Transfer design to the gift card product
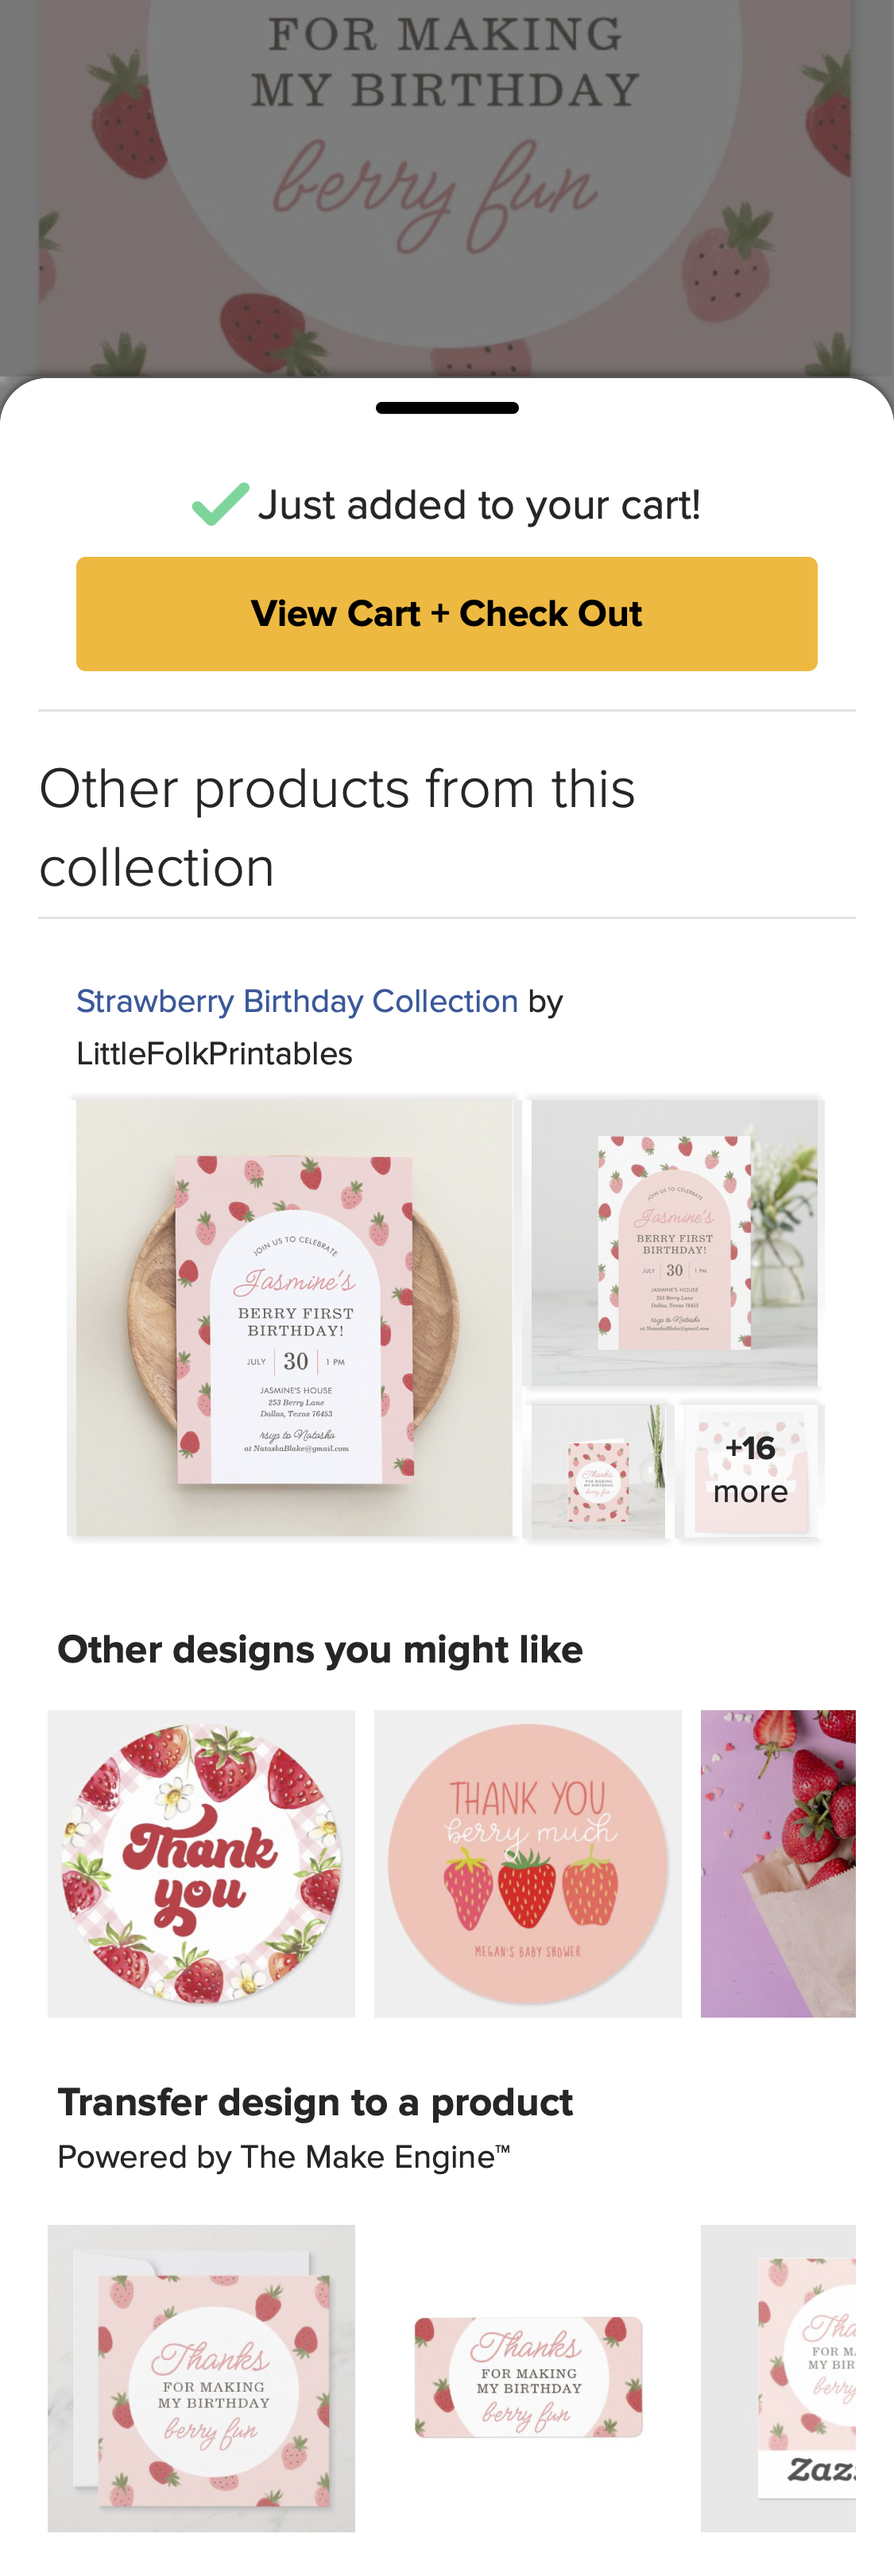The height and width of the screenshot is (2576, 894). (528, 2380)
